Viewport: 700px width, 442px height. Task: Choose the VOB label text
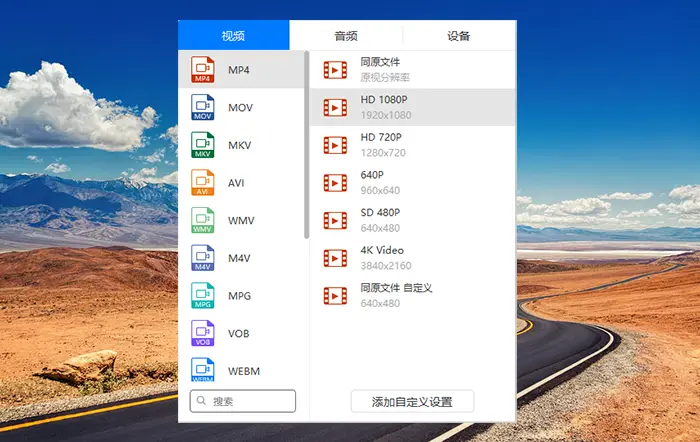click(239, 334)
